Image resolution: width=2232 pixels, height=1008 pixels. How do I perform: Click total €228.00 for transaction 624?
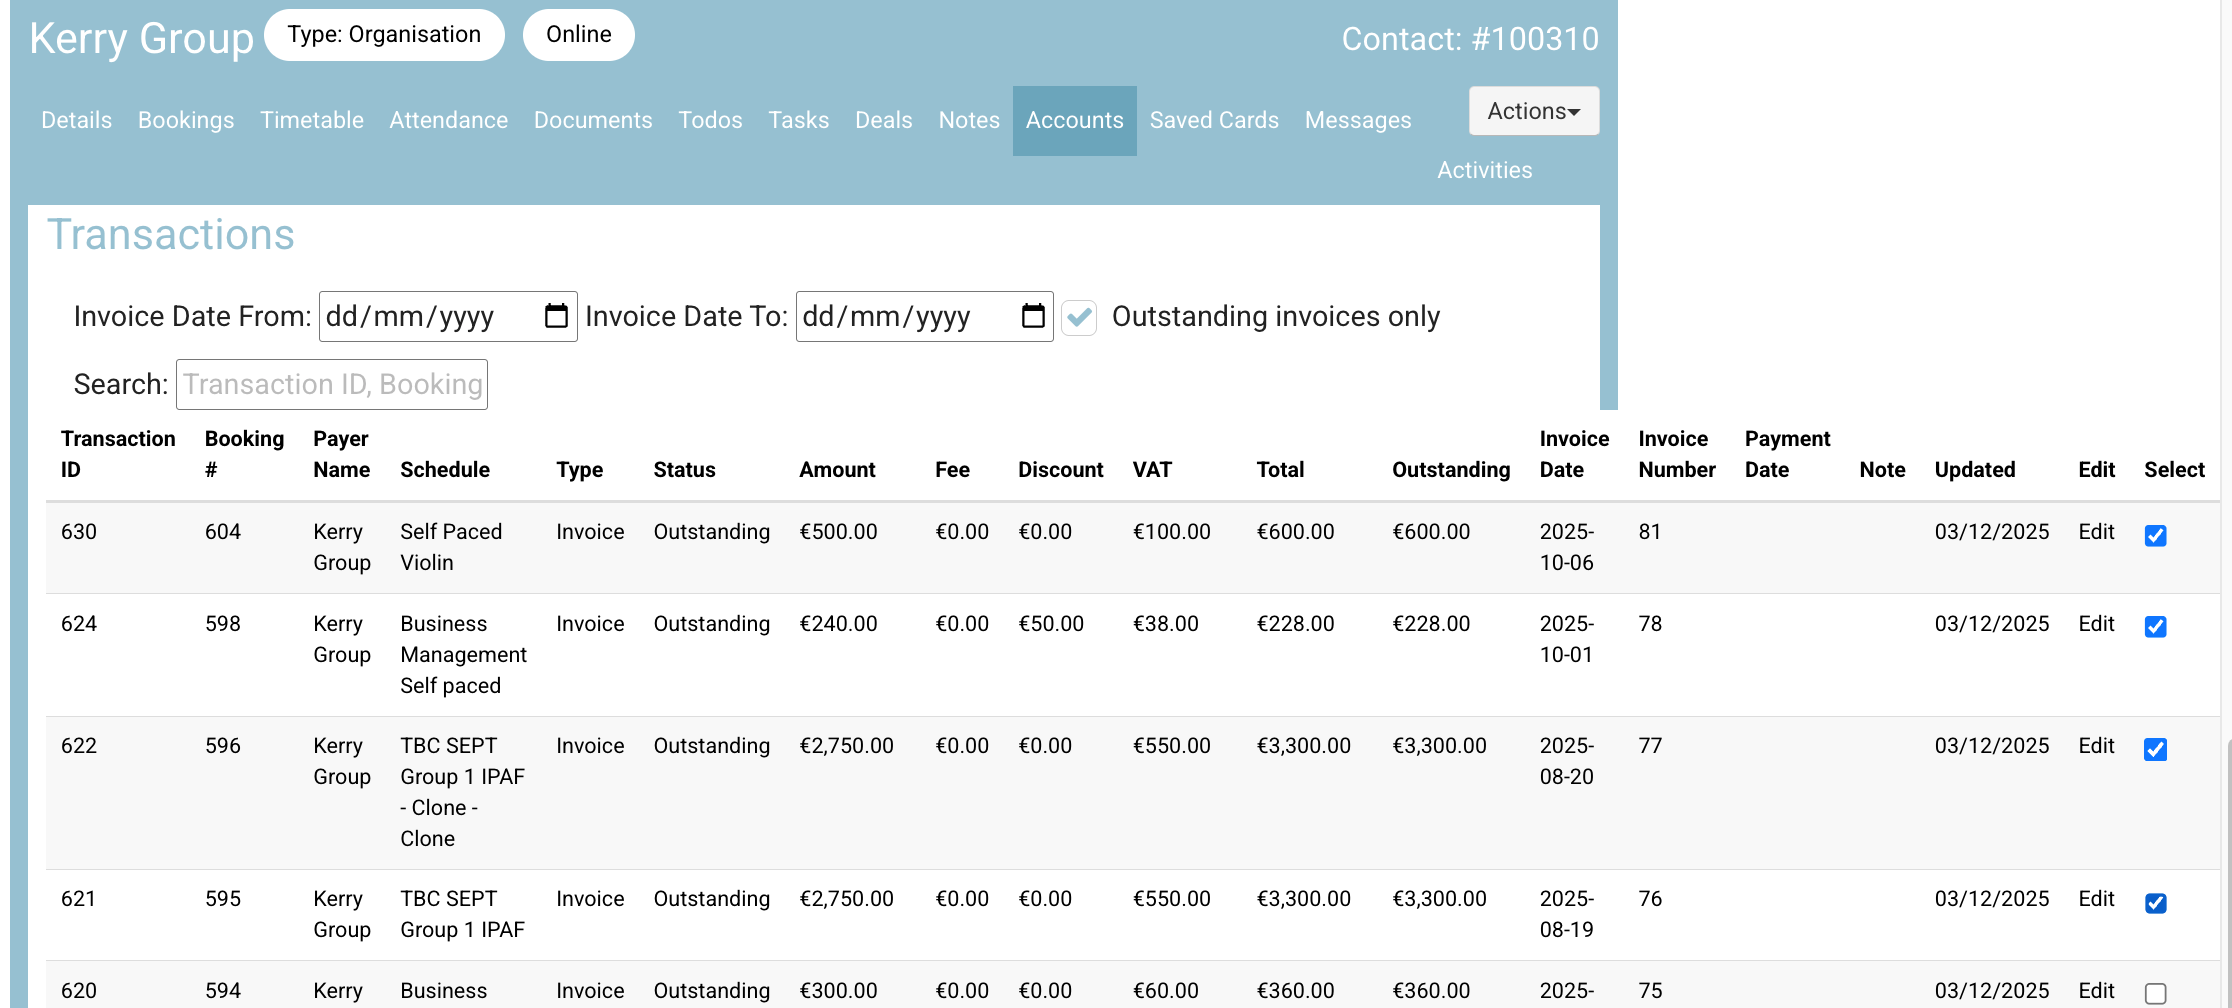pyautogui.click(x=1295, y=624)
